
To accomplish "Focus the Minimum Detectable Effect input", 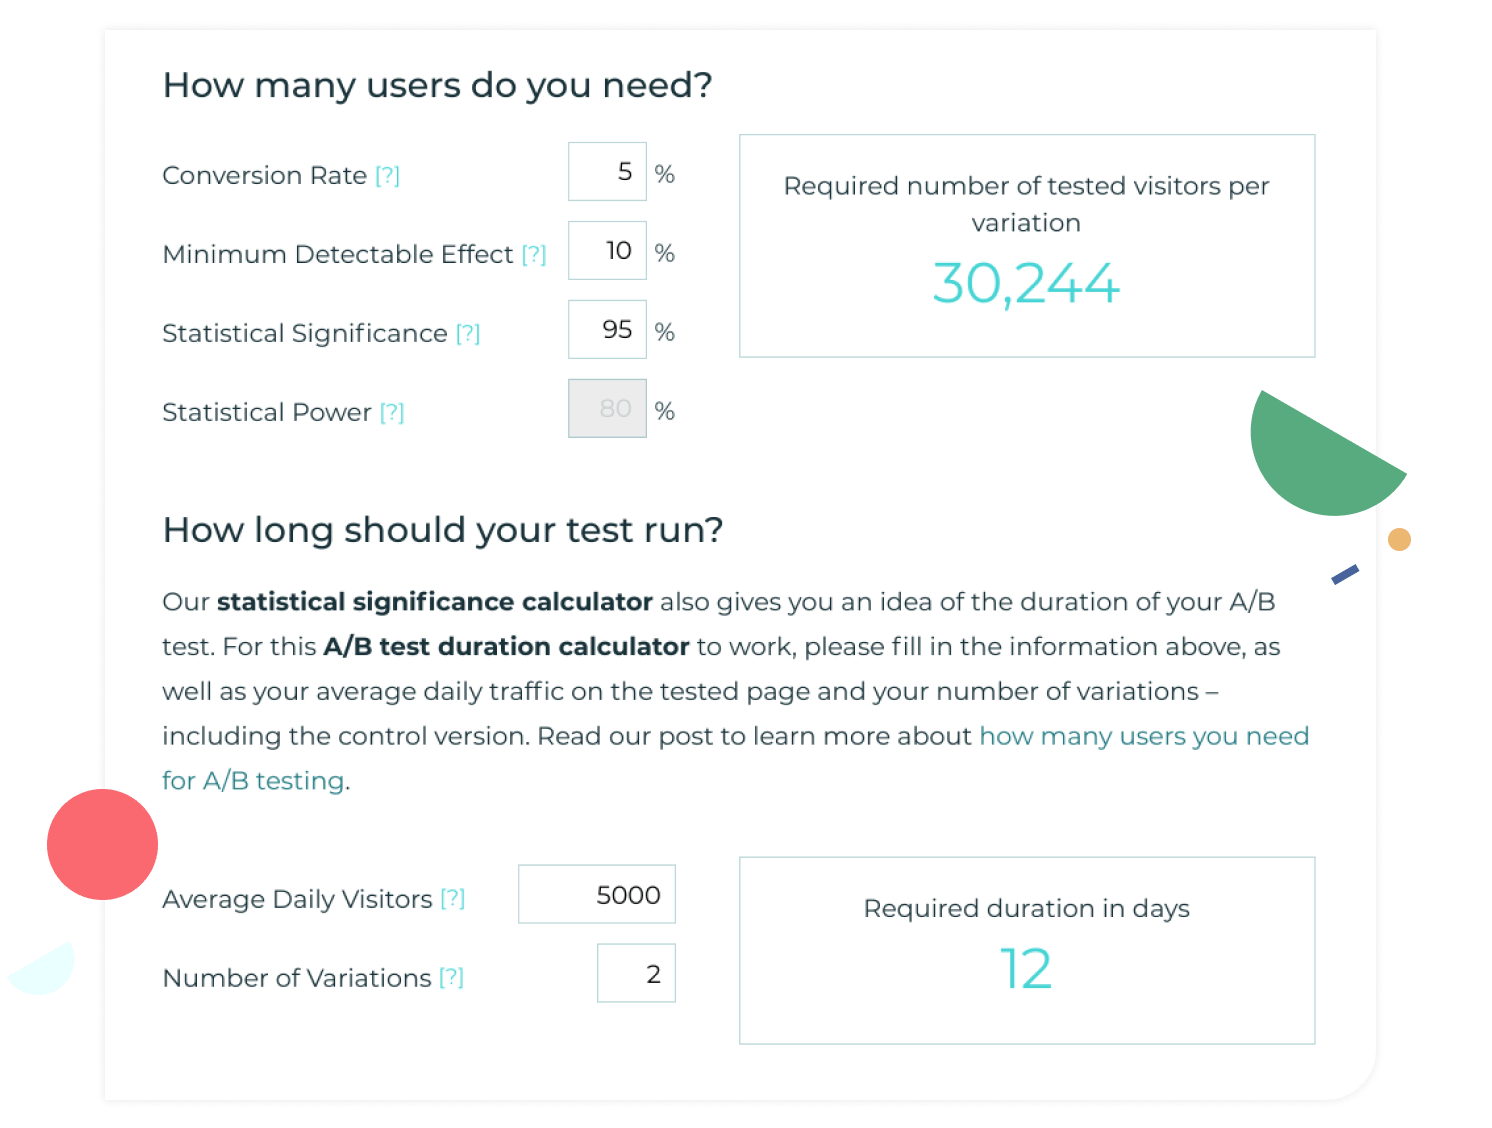I will point(607,251).
